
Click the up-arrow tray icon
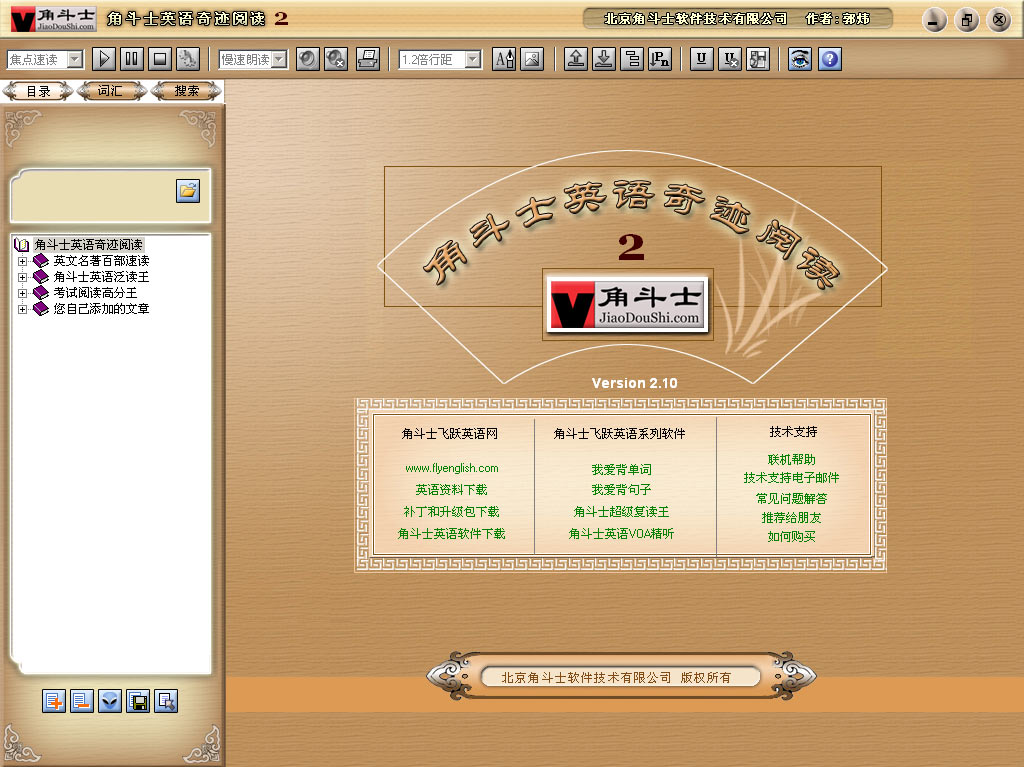tap(576, 59)
